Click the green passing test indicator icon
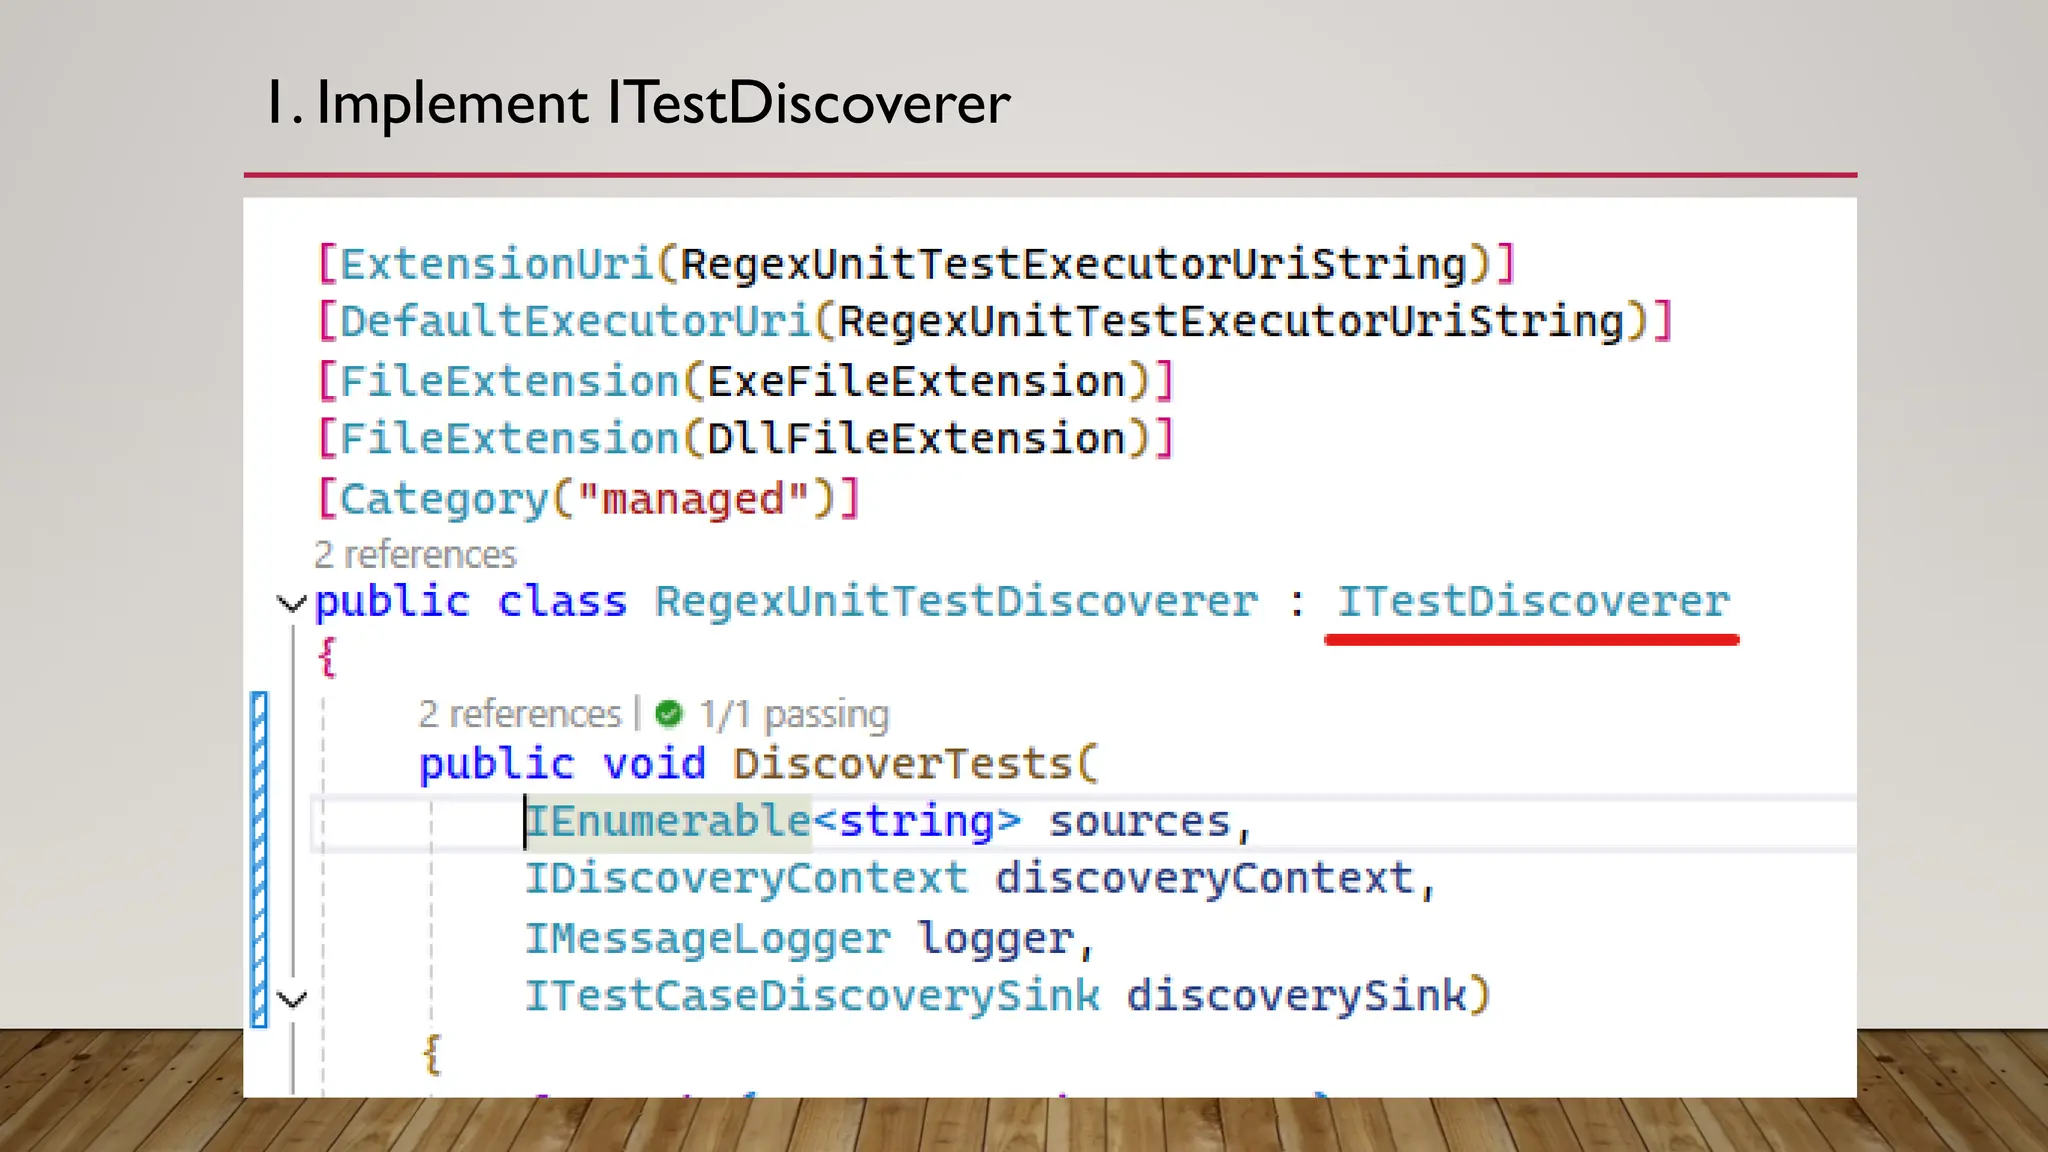This screenshot has height=1152, width=2048. click(668, 714)
